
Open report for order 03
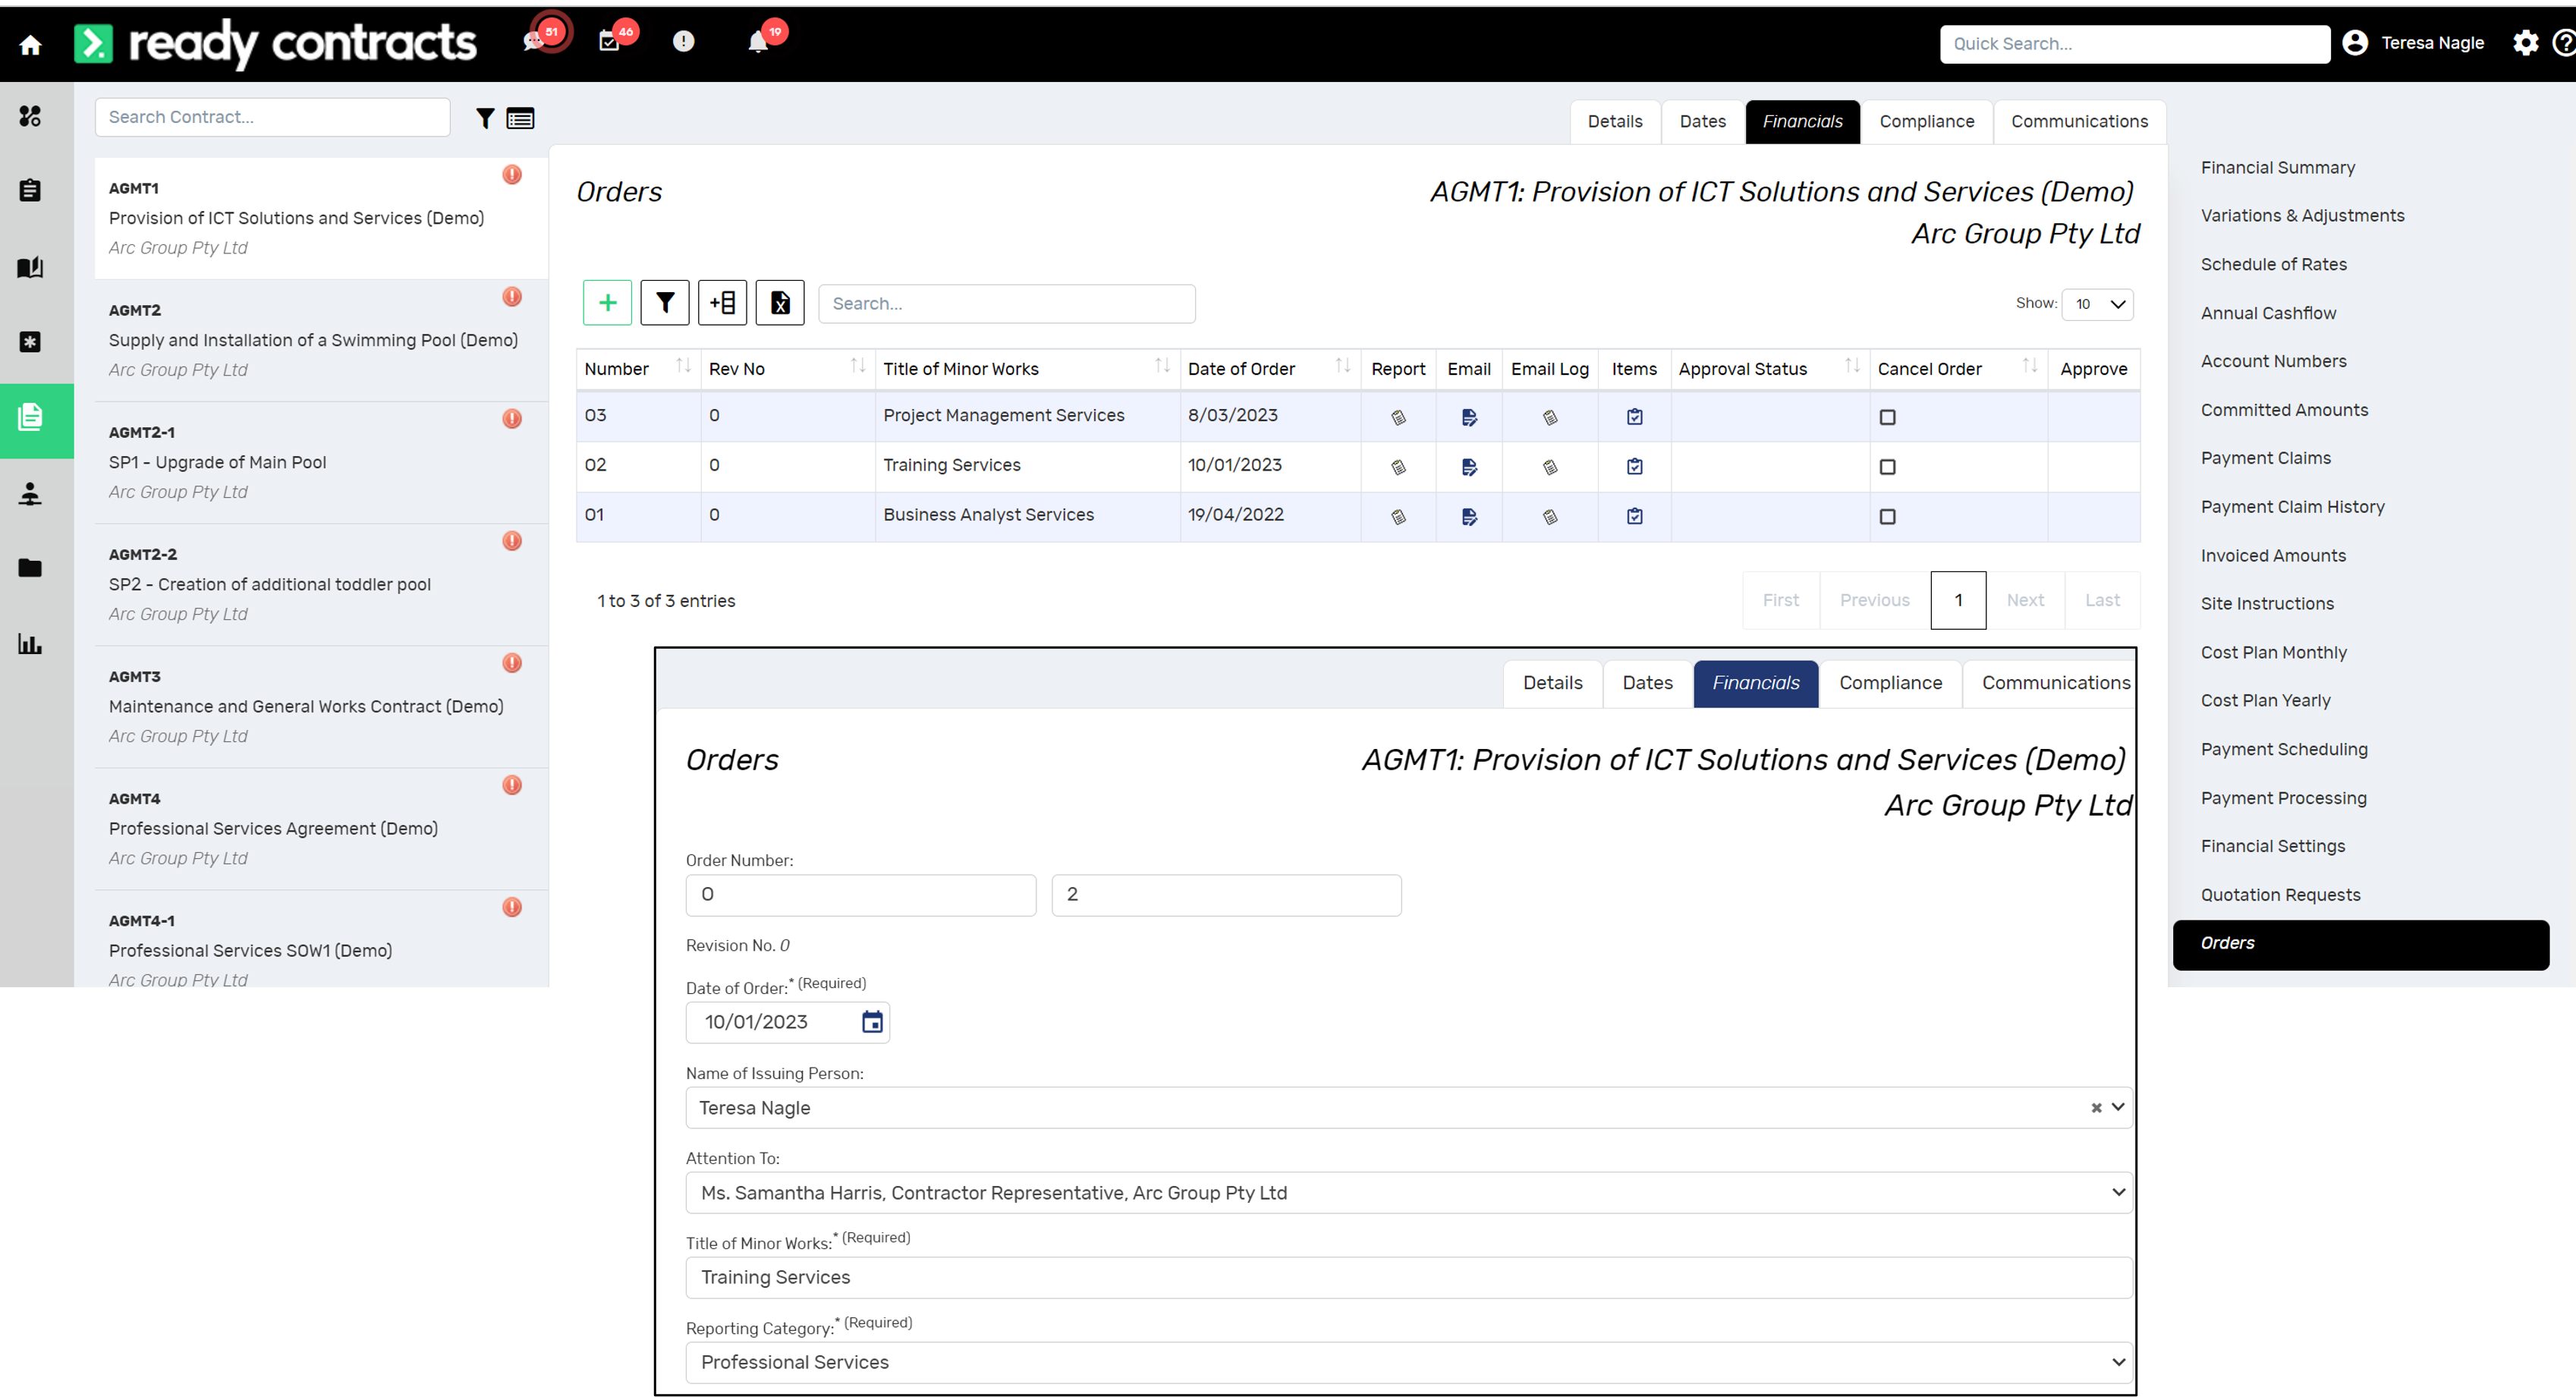coord(1398,418)
